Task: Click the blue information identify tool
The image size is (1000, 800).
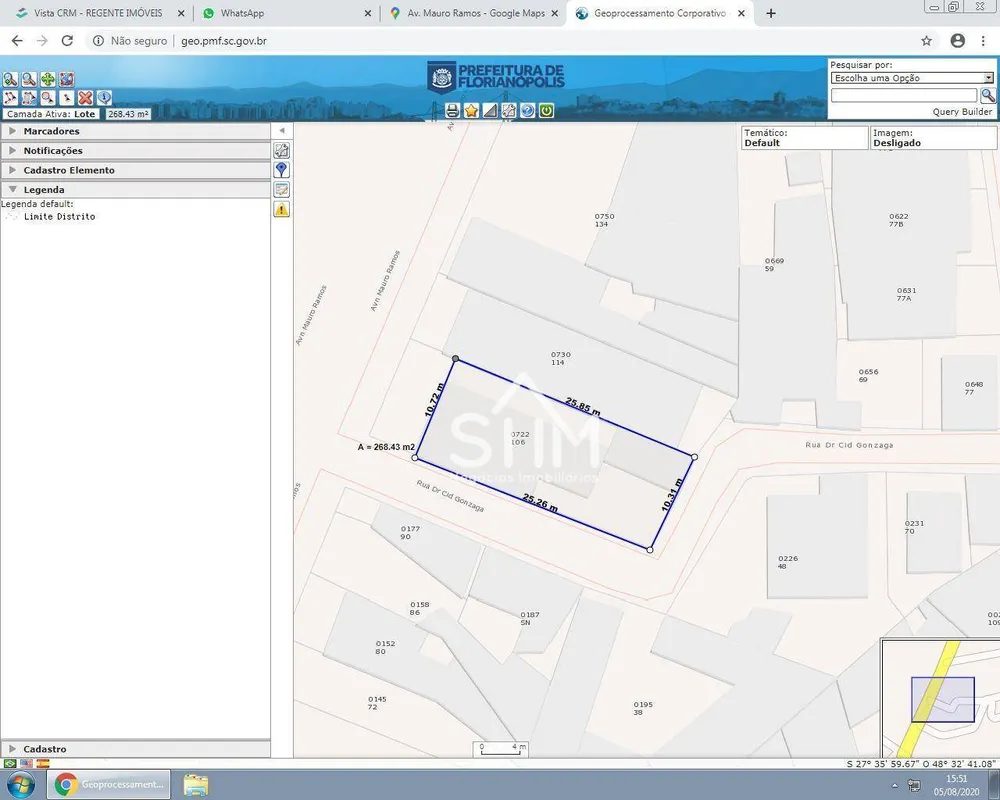Action: click(104, 98)
